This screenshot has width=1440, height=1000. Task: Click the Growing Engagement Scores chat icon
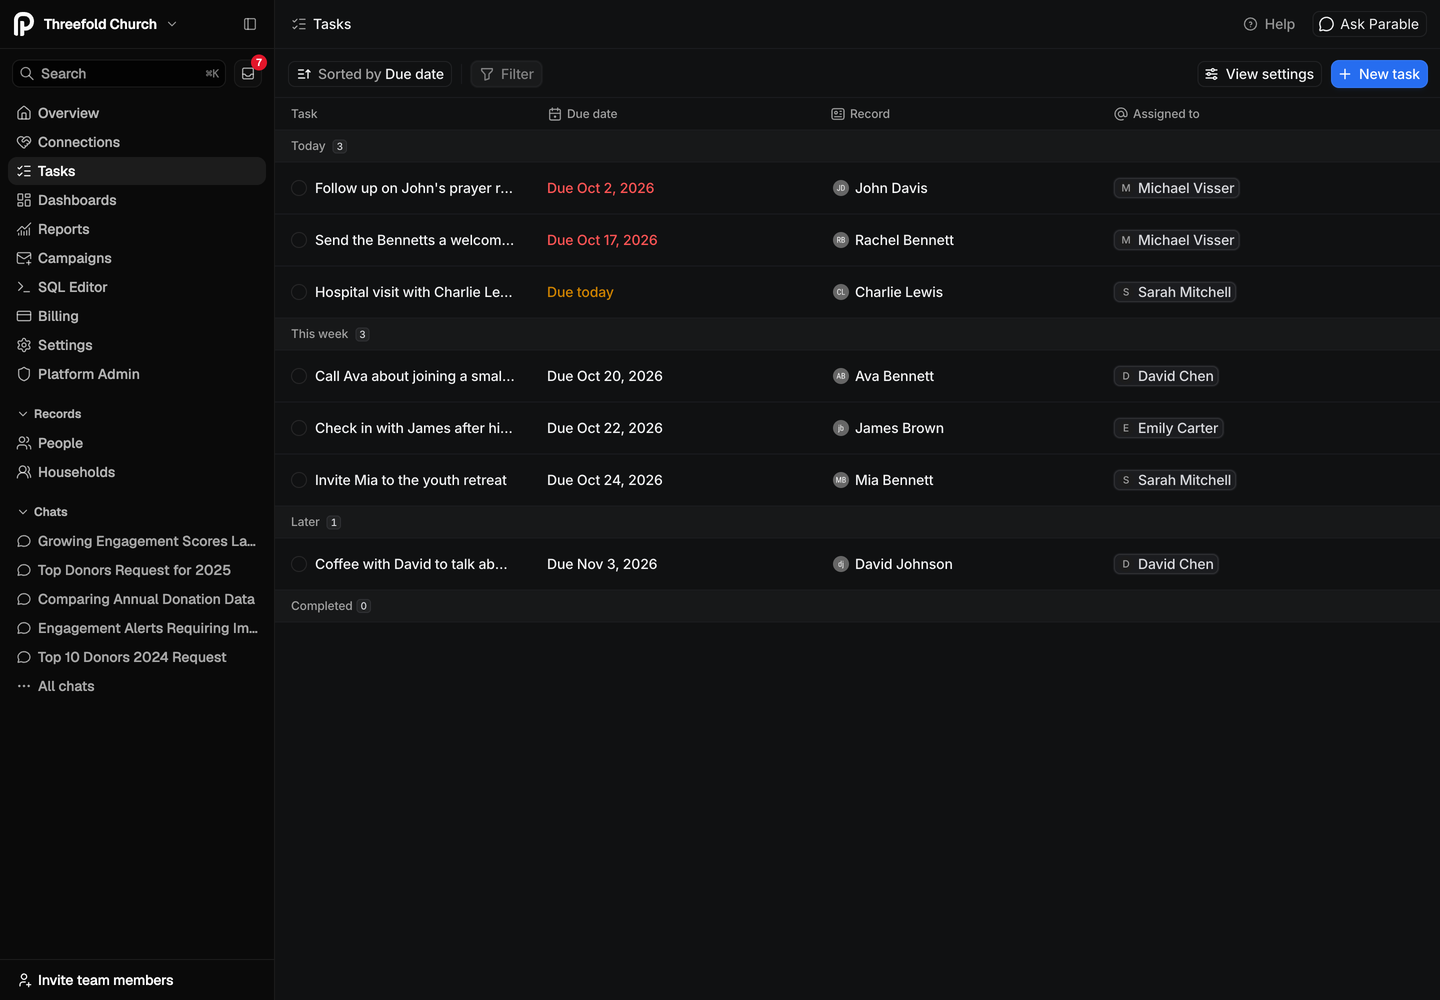tap(24, 541)
